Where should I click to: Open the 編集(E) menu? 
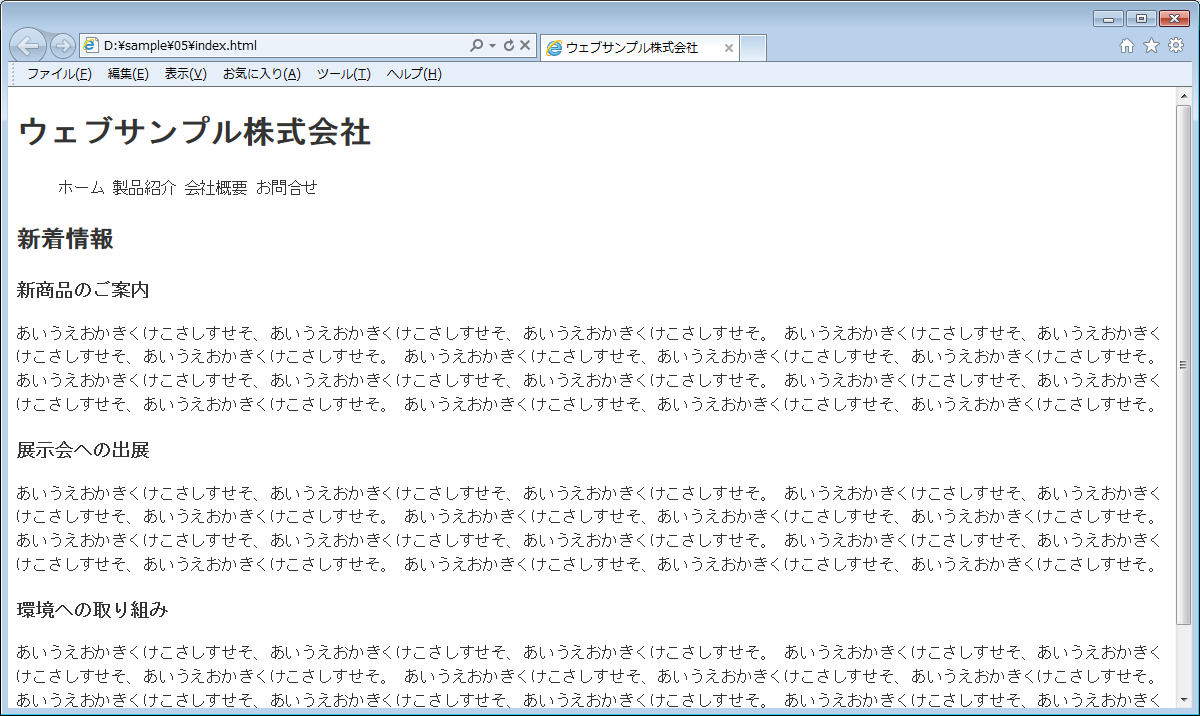pyautogui.click(x=128, y=74)
